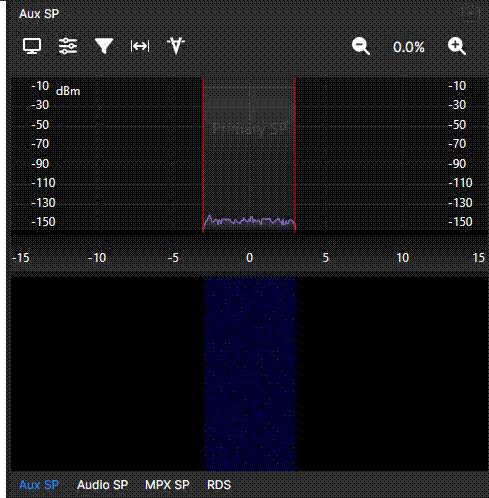
Task: Click the faint pin icon in title bar
Action: [x=472, y=14]
